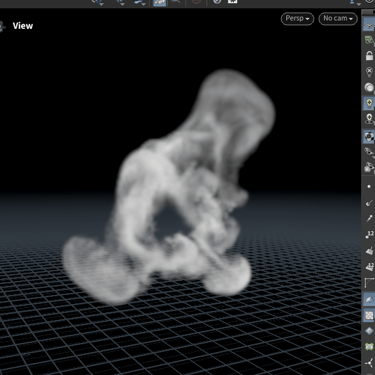Lock camera to view with padlock icon
The image size is (375, 375).
pos(369,56)
